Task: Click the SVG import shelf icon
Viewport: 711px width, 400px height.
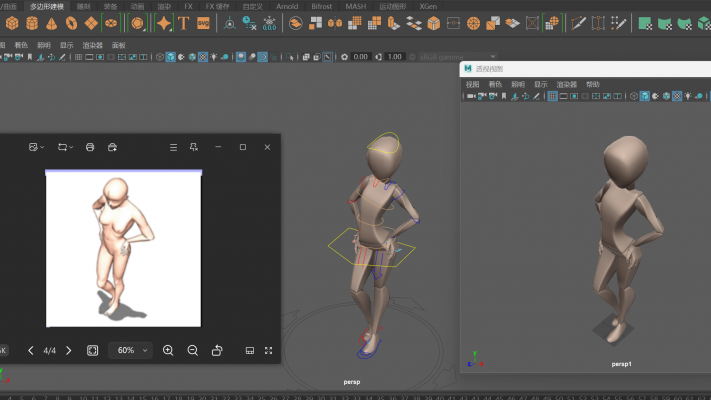Action: point(204,23)
